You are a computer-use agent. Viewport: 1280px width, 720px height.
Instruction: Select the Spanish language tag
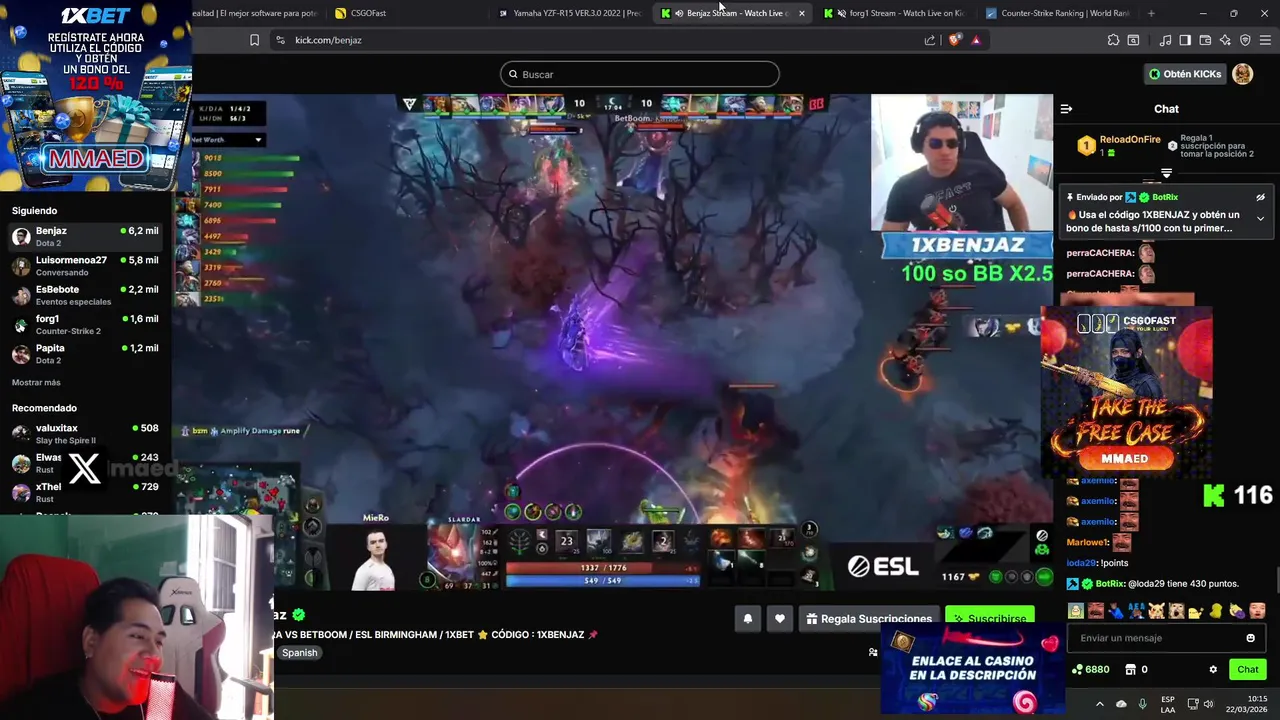tap(299, 653)
